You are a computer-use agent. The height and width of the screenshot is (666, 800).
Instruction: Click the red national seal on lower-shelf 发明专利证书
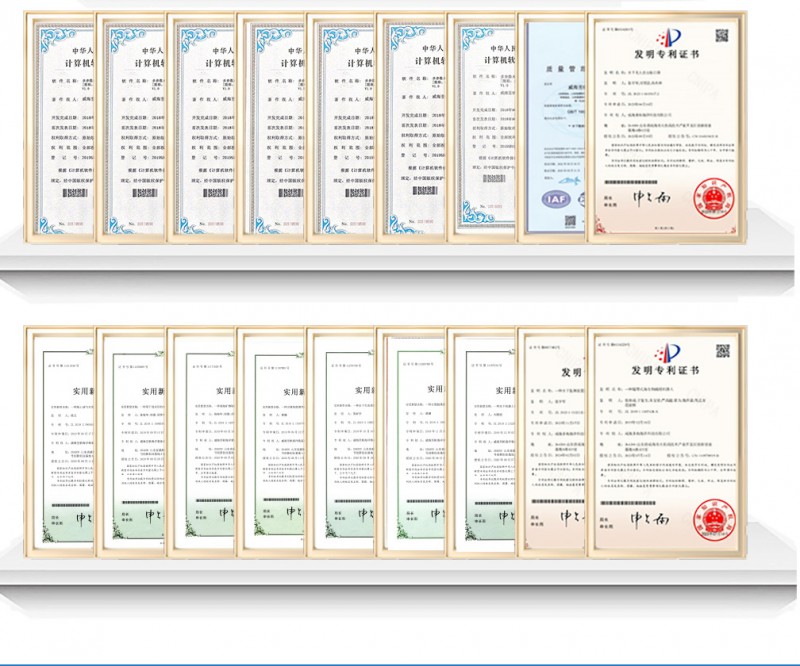tap(714, 520)
